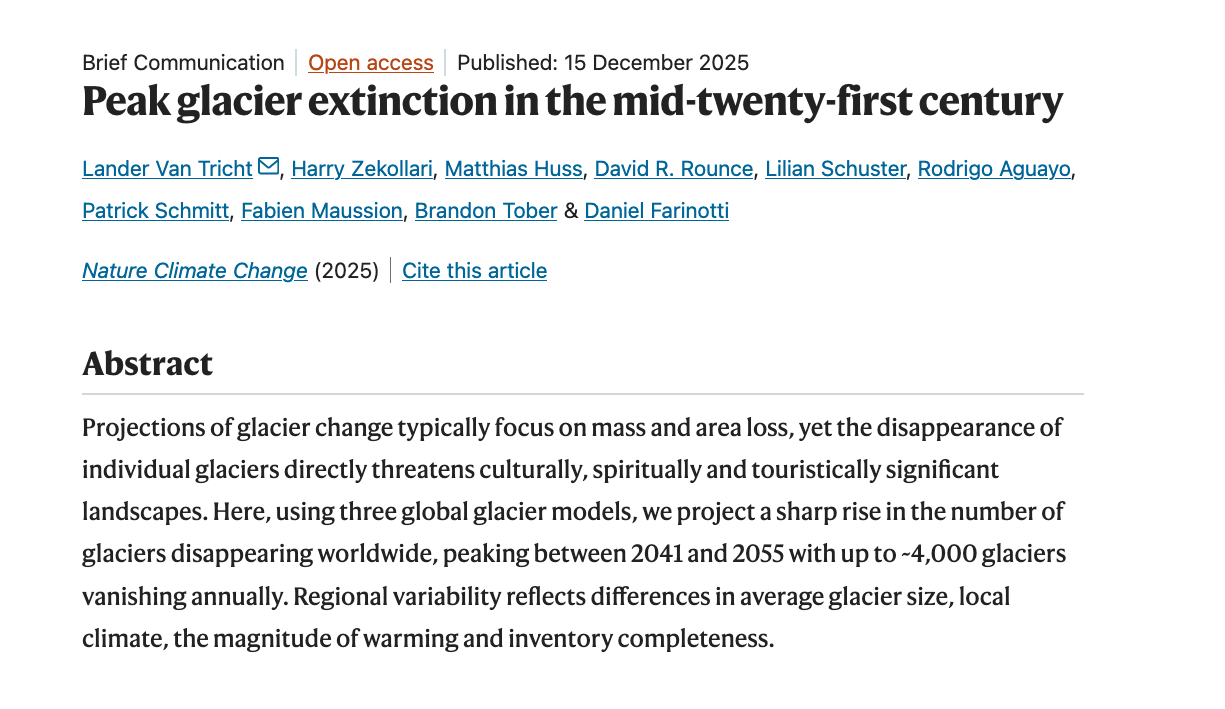
Task: Click the envelope icon beside Lander Van Tricht
Action: coord(268,167)
